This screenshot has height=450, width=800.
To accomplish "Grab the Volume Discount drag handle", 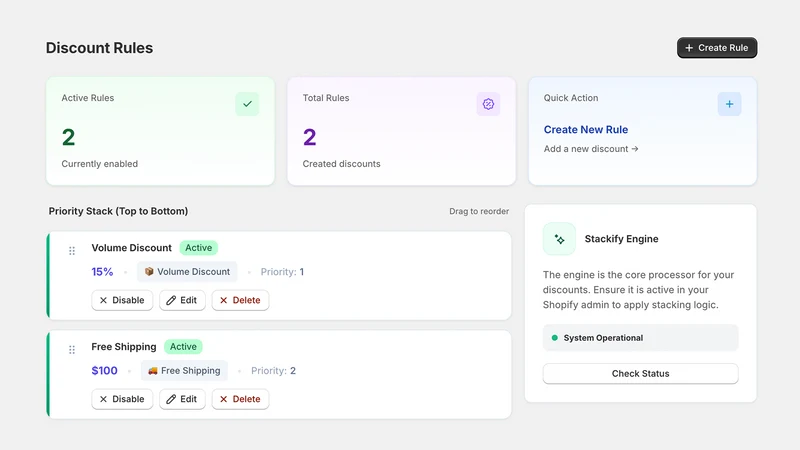I will click(x=72, y=251).
